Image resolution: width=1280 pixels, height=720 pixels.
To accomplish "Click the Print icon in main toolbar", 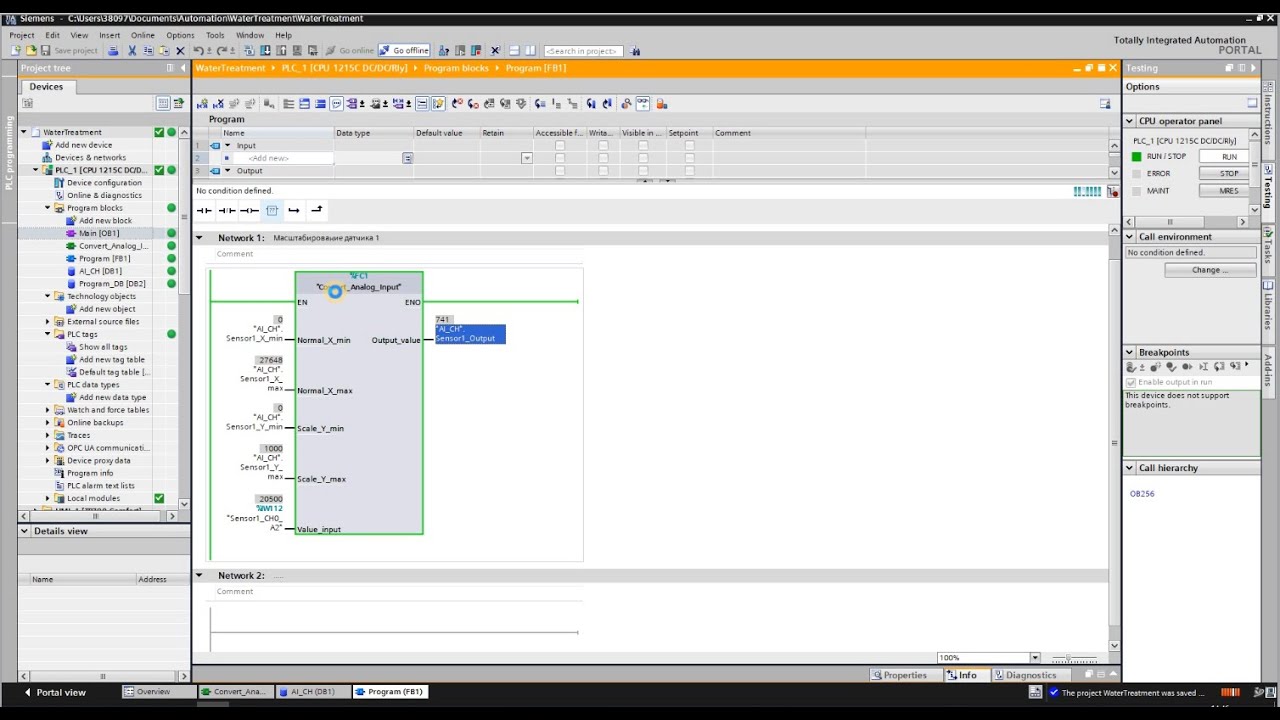I will click(113, 50).
